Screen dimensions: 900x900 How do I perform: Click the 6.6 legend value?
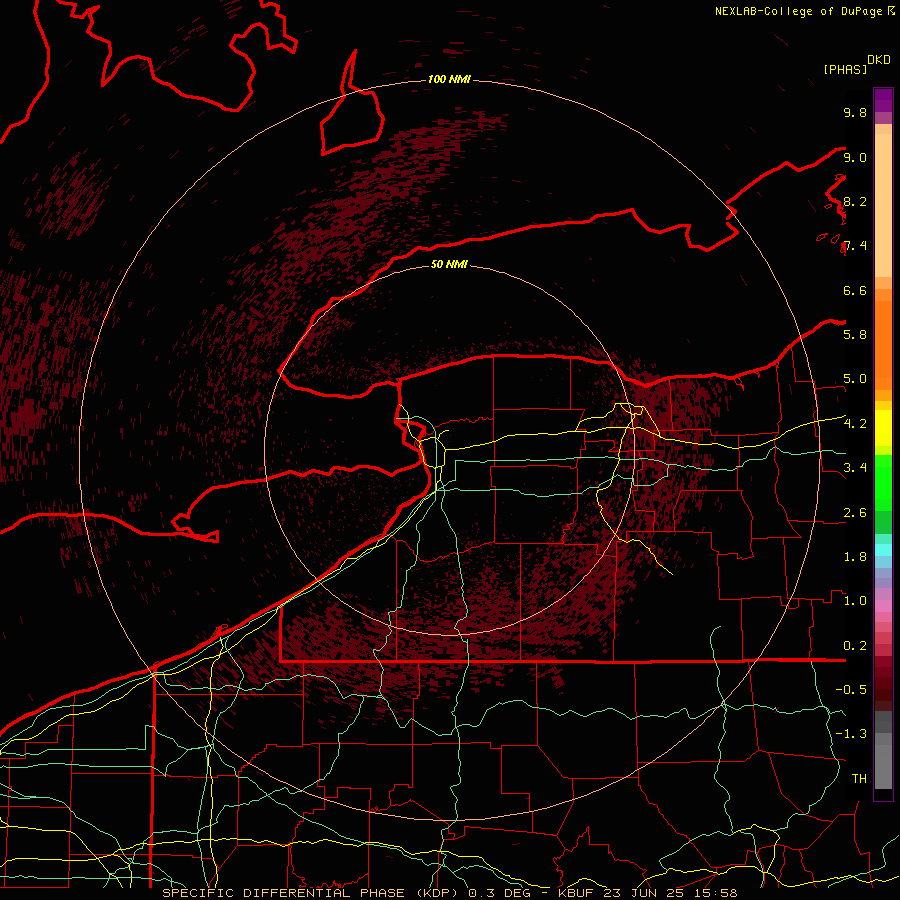click(x=855, y=290)
